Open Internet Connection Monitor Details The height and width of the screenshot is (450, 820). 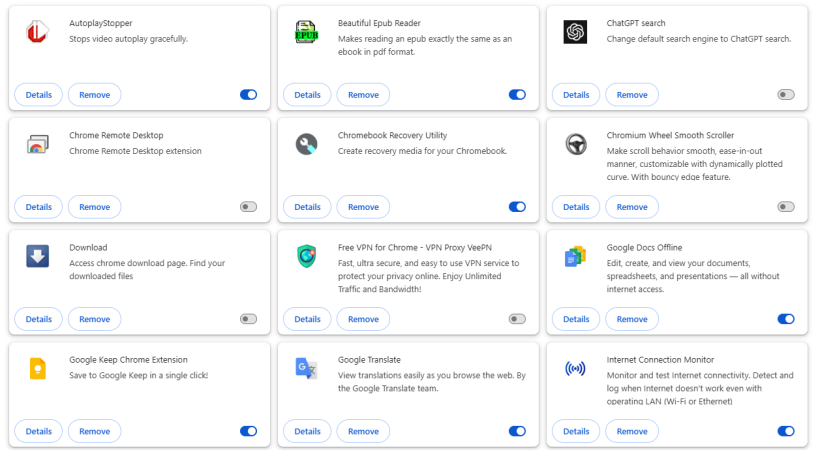tap(576, 431)
